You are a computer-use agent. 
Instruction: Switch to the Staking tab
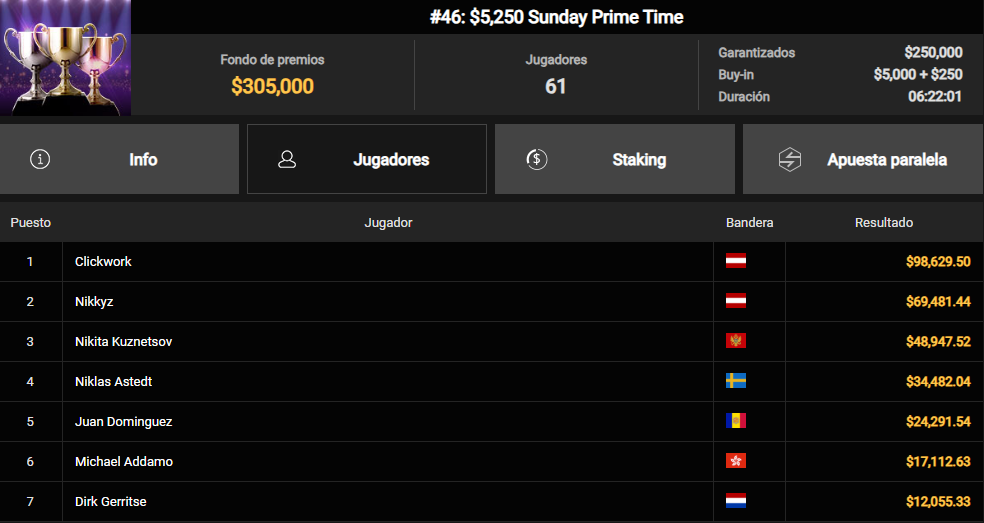(x=614, y=159)
